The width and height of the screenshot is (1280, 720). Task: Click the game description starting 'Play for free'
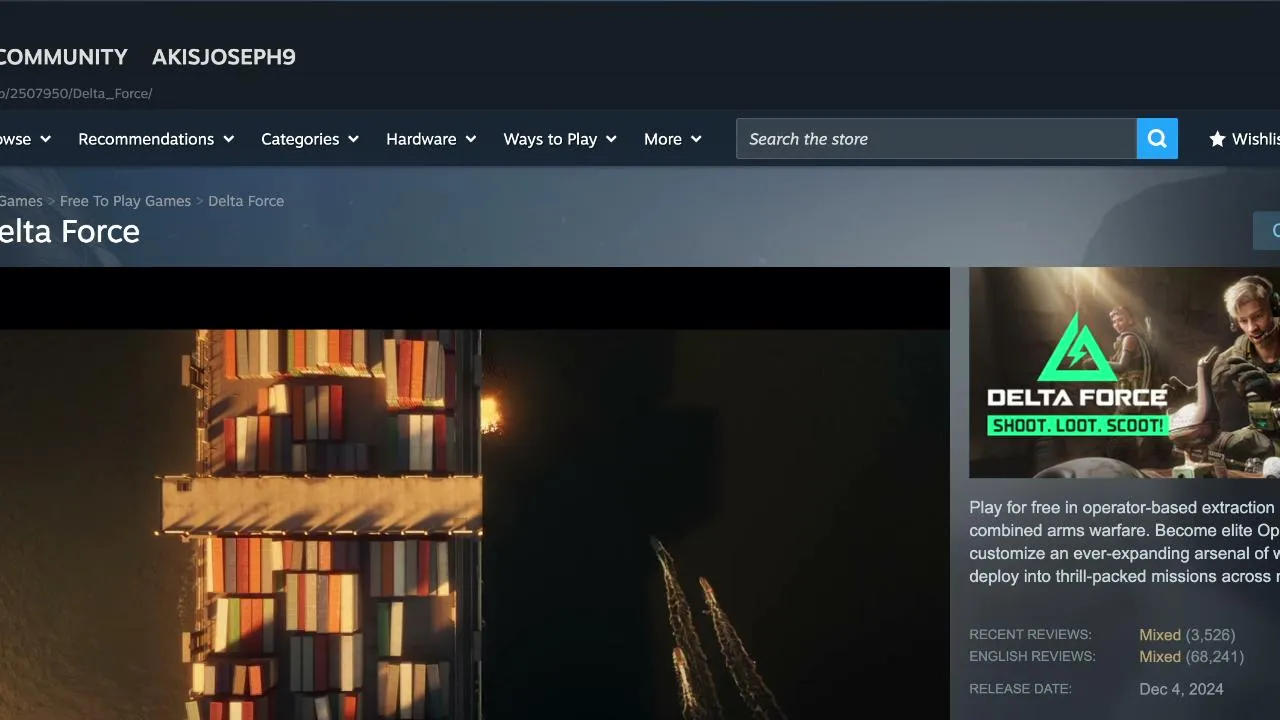tap(1124, 542)
